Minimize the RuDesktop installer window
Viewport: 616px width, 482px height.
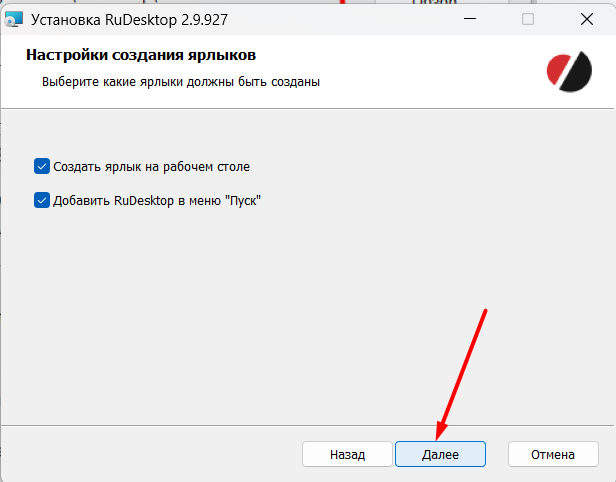click(x=468, y=18)
